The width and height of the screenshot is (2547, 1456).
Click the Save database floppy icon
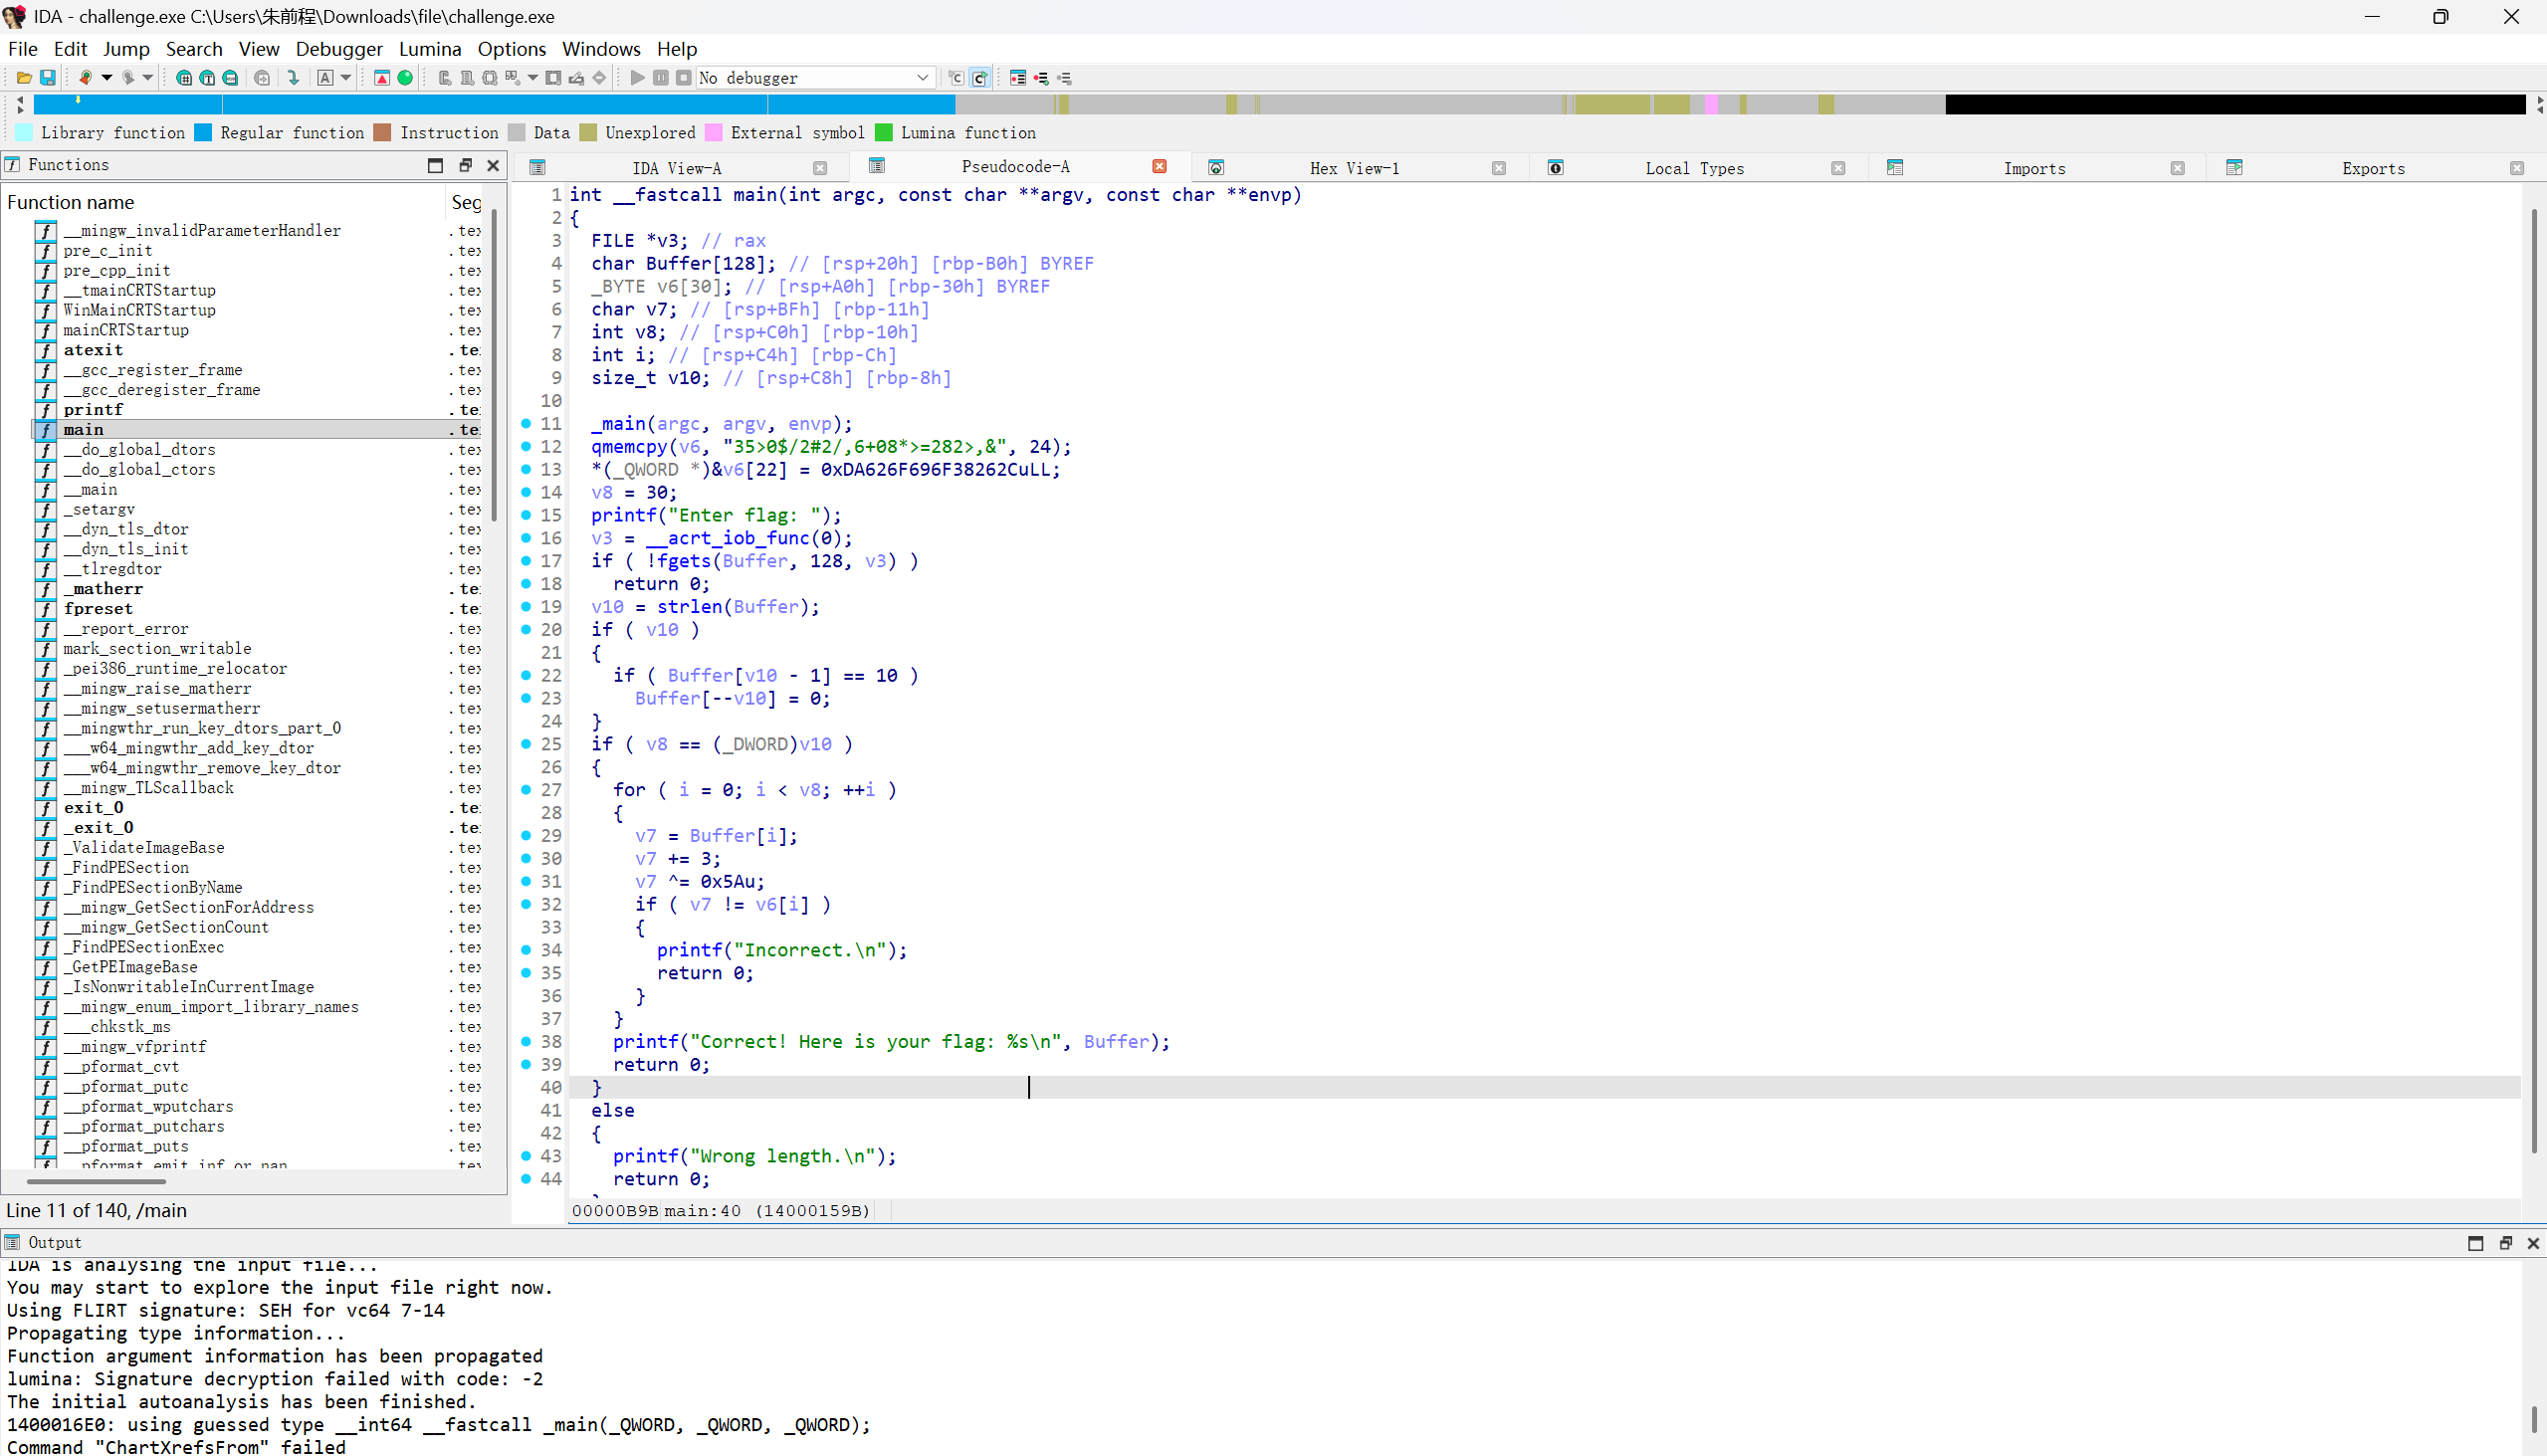pos(47,78)
